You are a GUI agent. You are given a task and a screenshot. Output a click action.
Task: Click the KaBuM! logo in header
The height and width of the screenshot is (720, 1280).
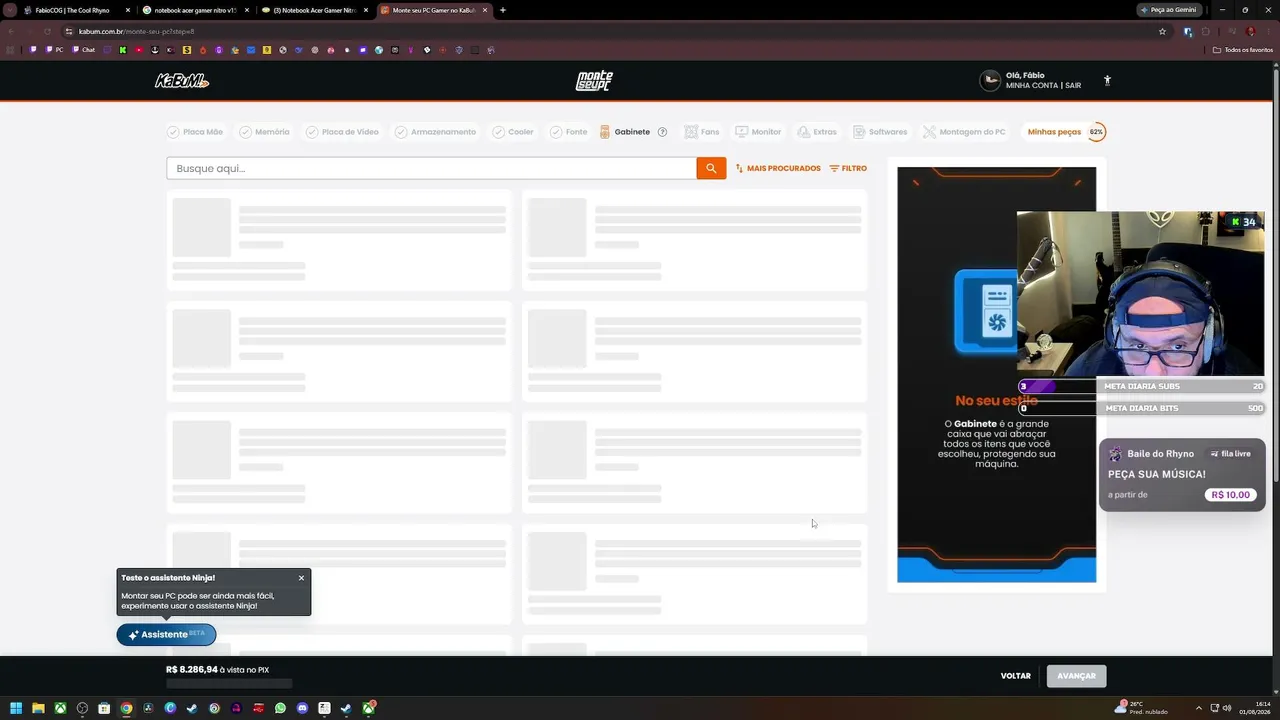182,81
